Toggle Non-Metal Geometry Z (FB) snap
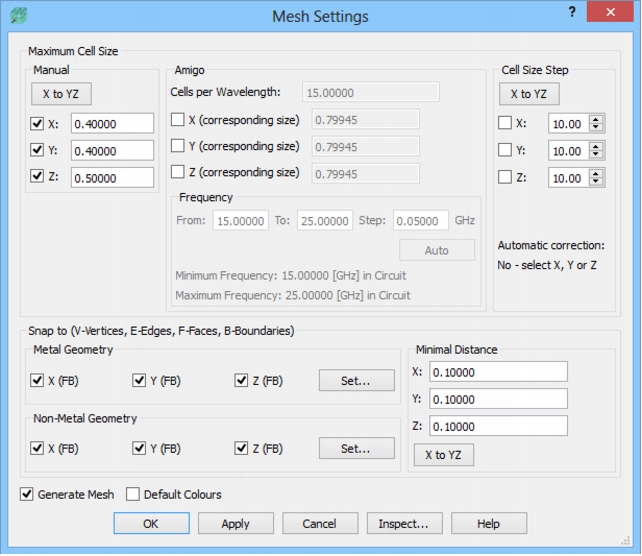 point(241,448)
